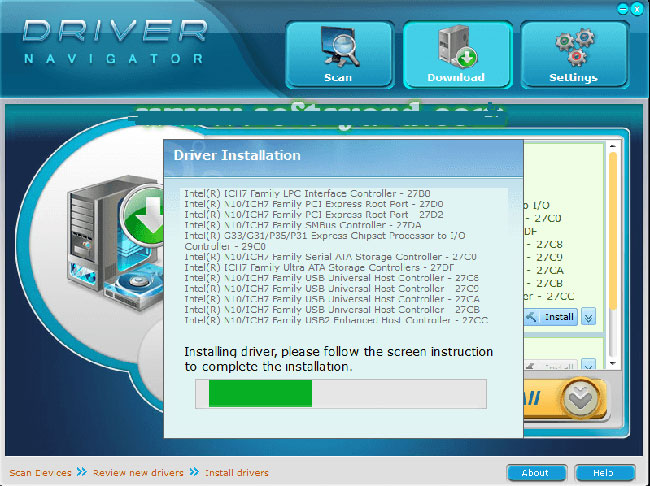Click the 'Installing driver, please follow' message

click(338, 359)
